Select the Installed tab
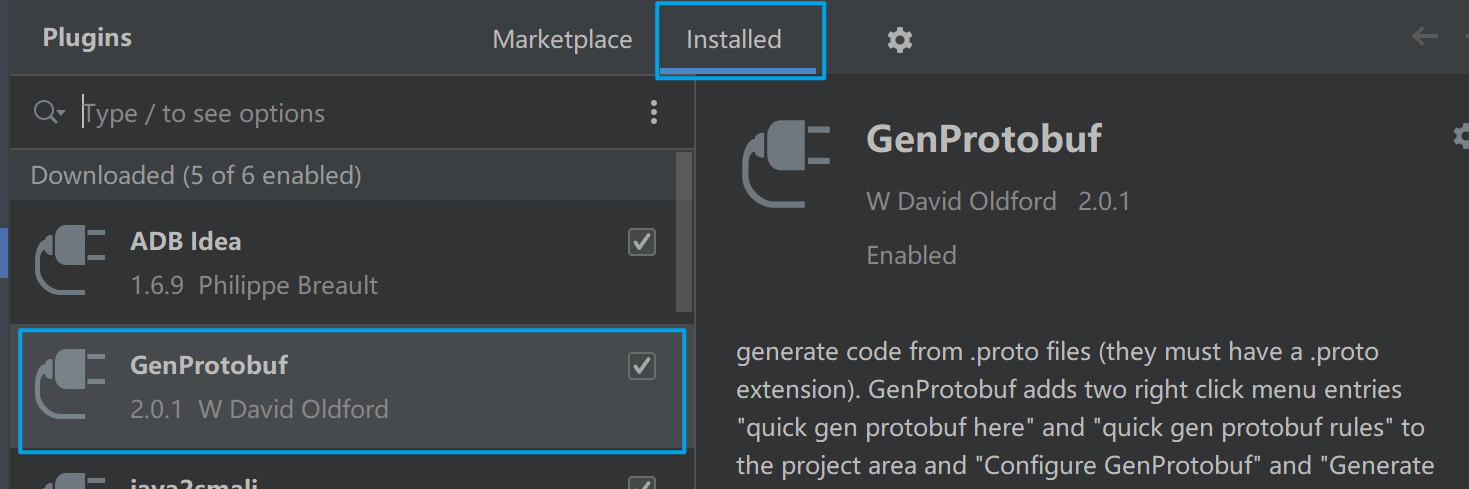The height and width of the screenshot is (489, 1469). tap(734, 40)
